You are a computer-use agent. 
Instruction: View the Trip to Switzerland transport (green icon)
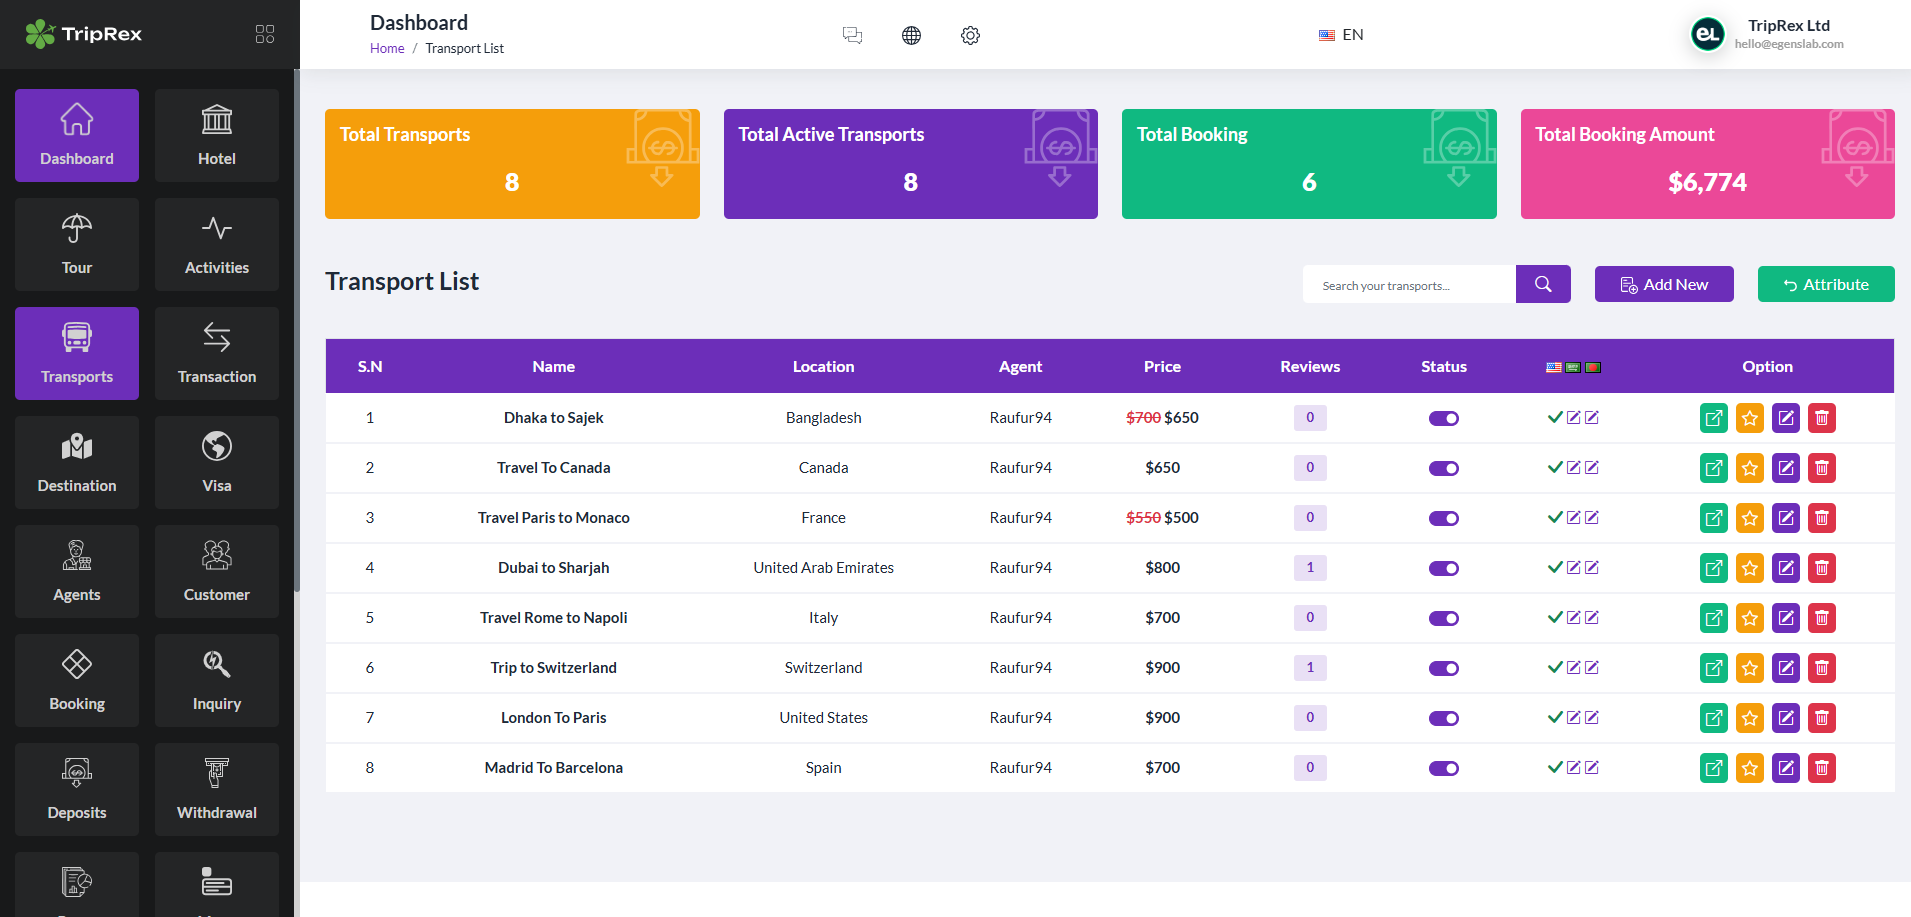point(1714,668)
